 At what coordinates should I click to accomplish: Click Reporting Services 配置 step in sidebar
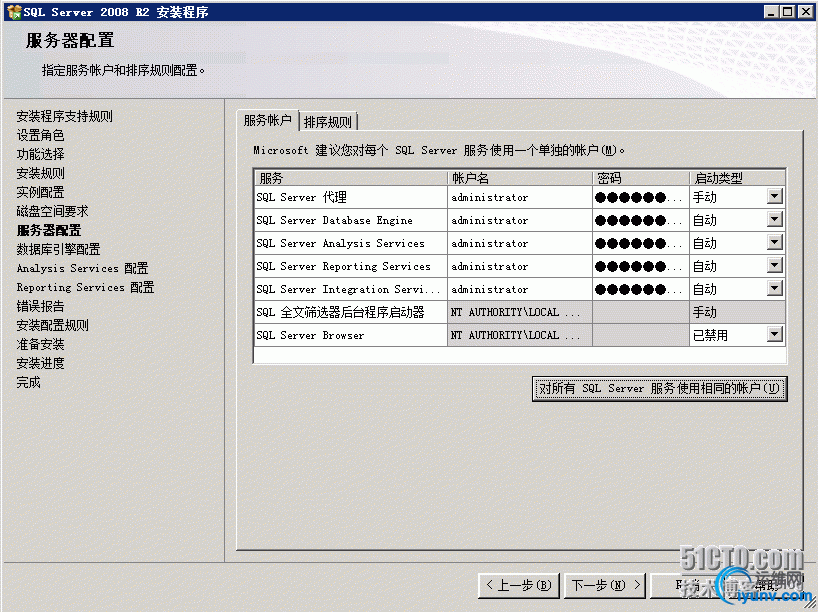(x=85, y=287)
